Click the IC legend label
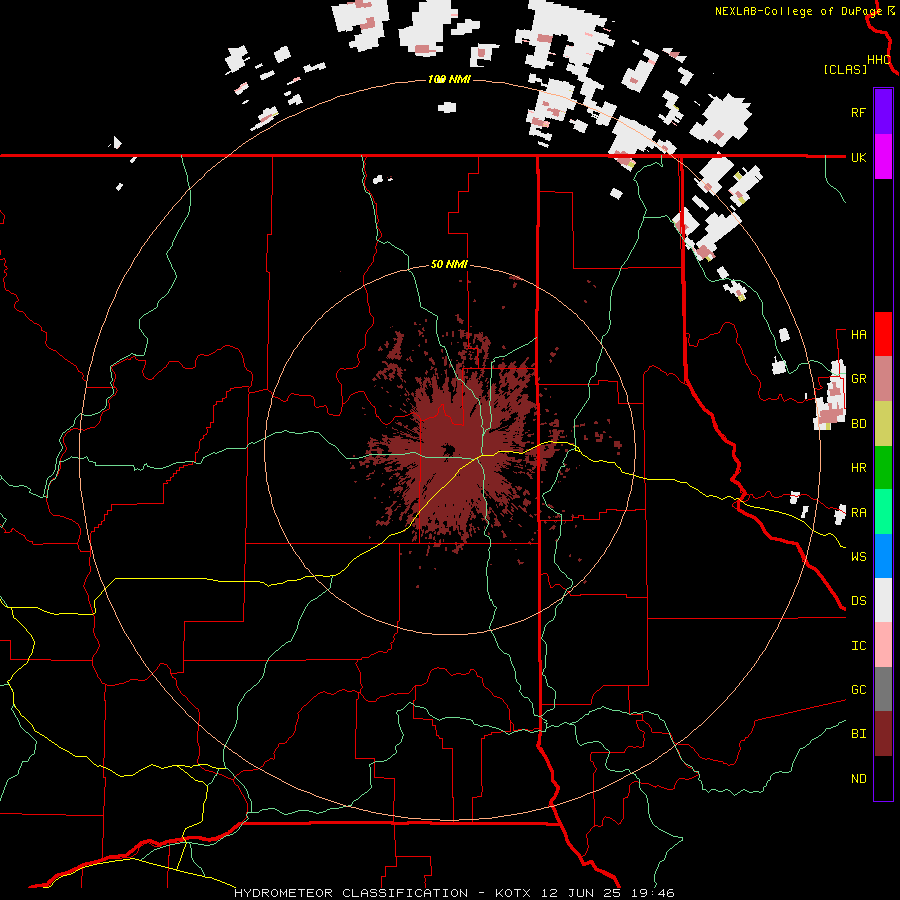 [858, 646]
